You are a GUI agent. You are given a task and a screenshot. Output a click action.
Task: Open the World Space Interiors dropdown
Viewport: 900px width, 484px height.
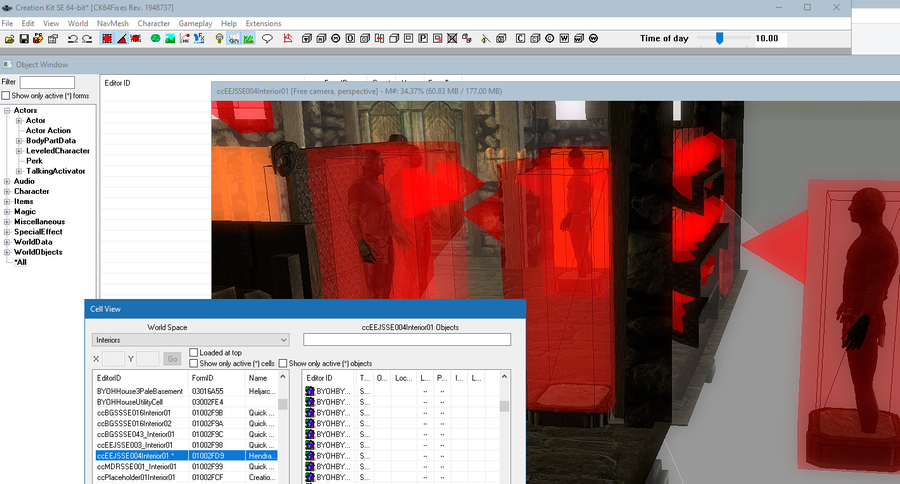190,340
